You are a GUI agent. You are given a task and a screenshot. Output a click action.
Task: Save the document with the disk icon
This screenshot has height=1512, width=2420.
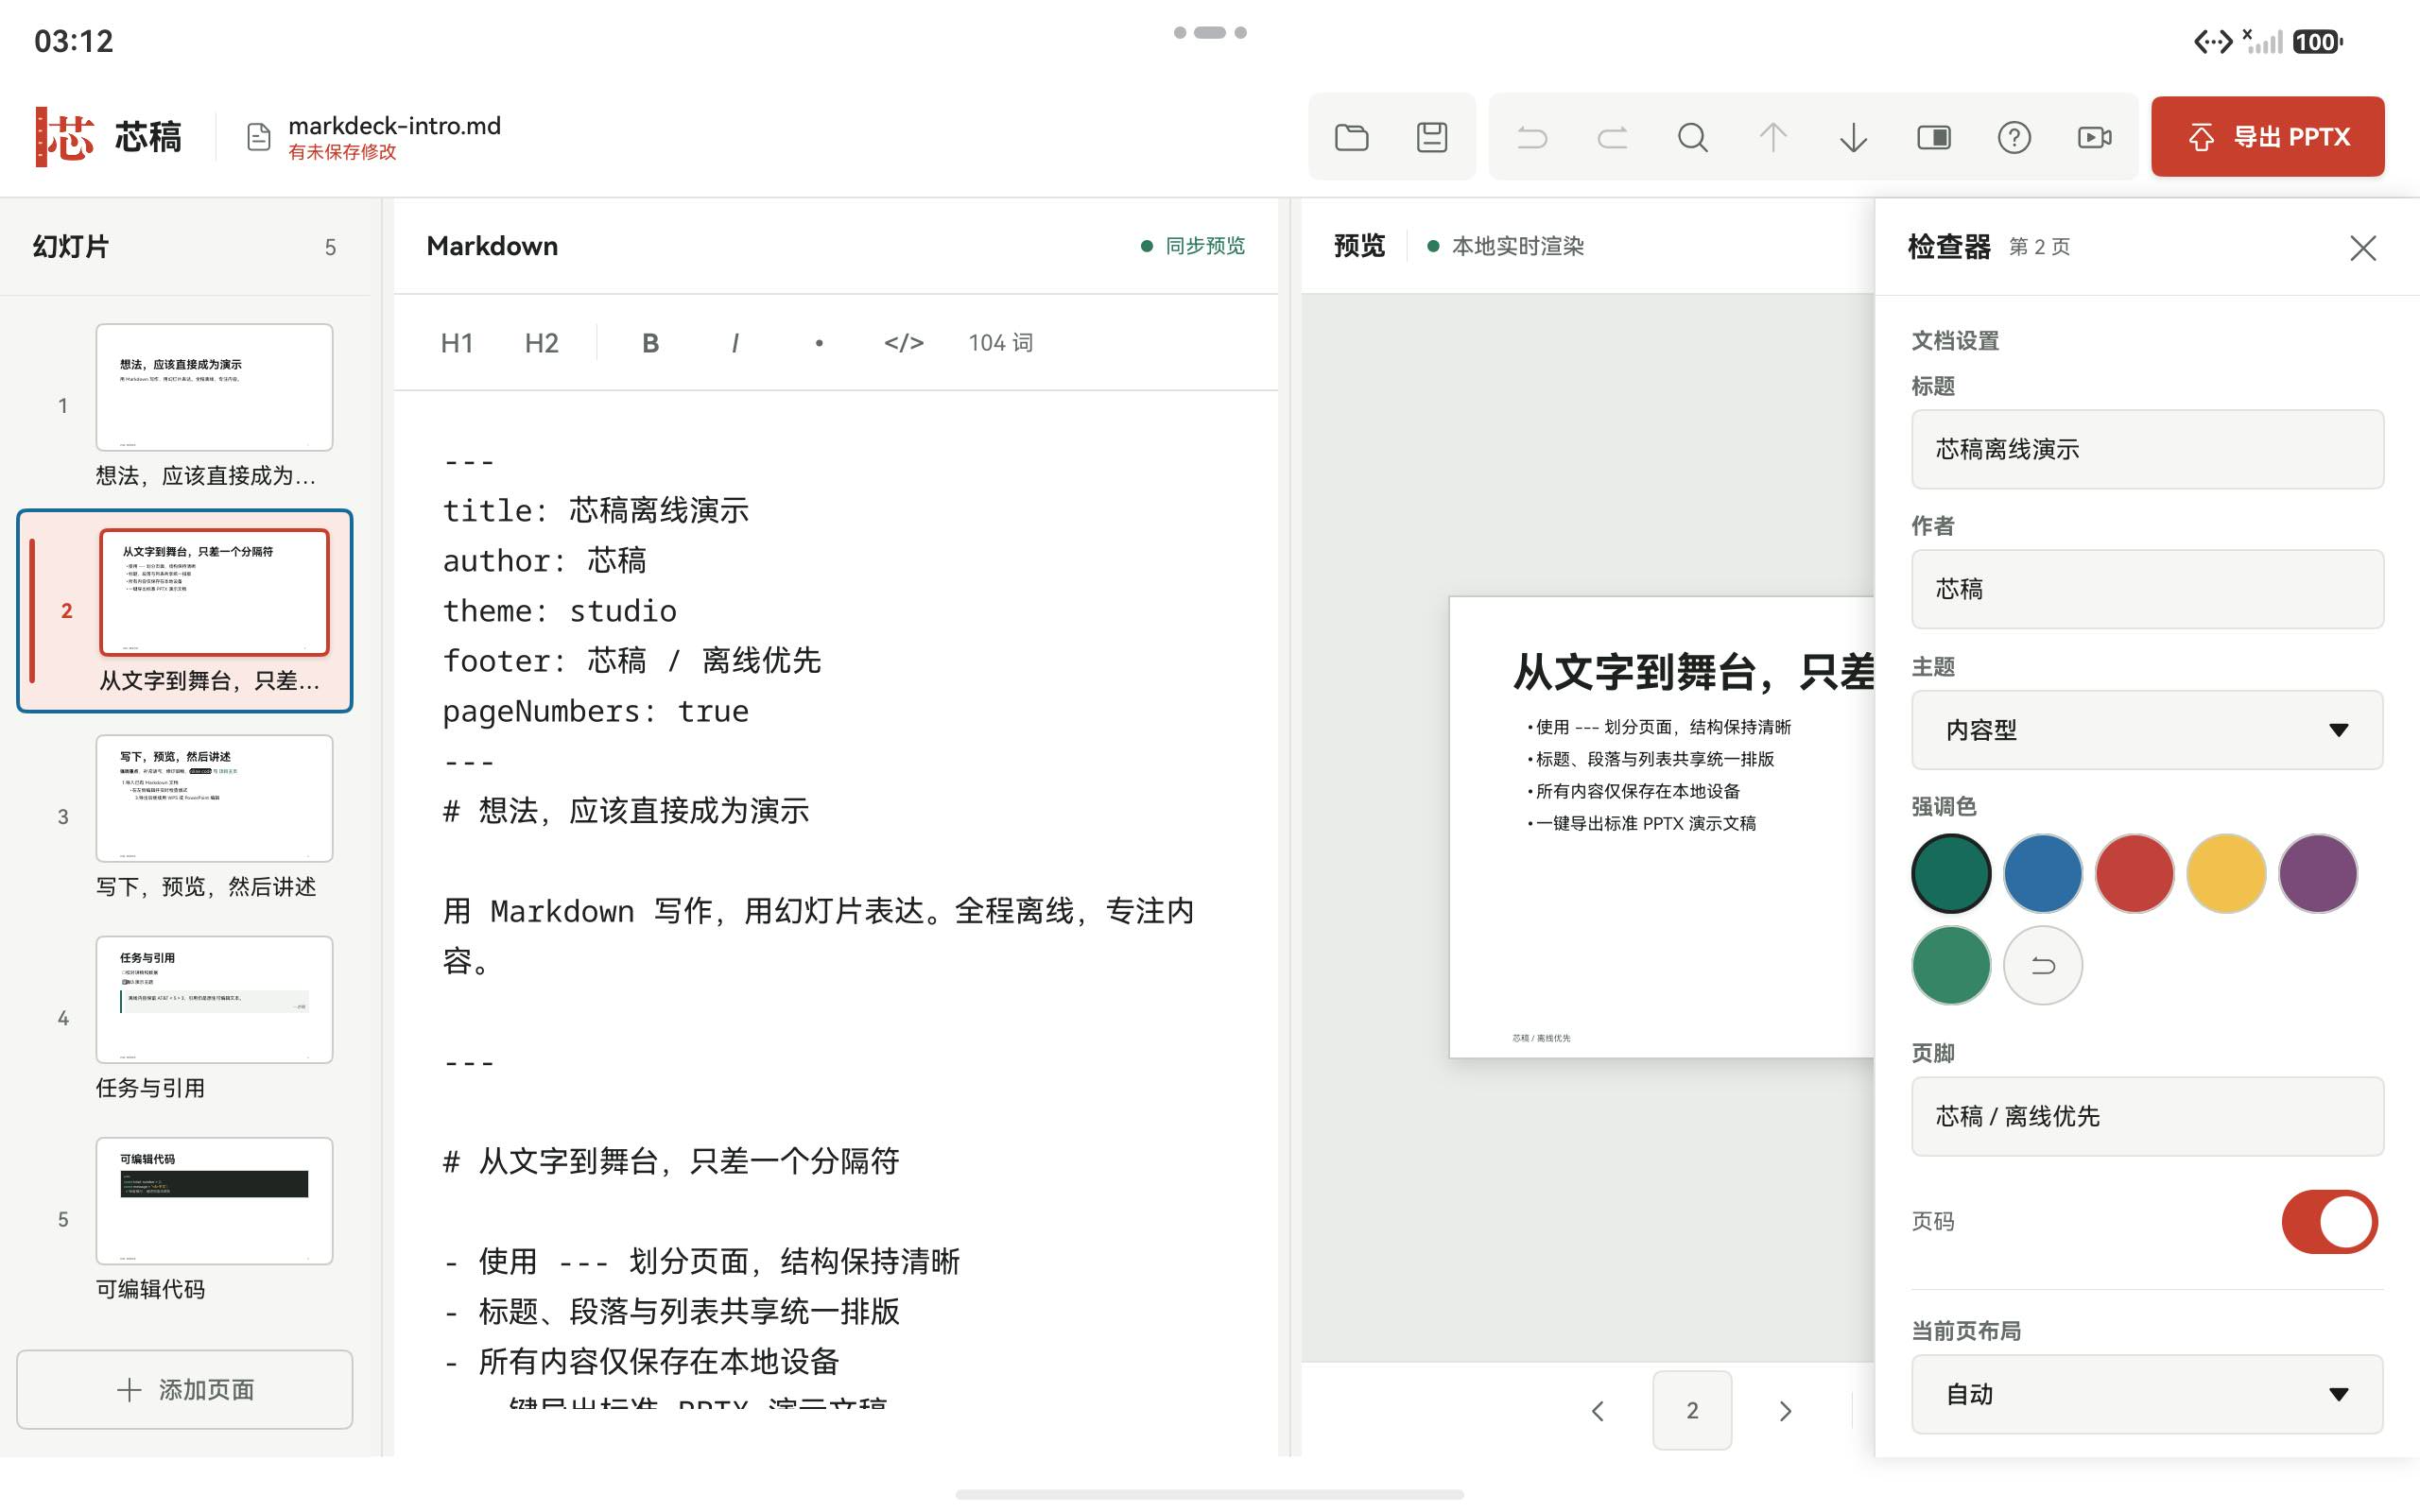click(1432, 137)
